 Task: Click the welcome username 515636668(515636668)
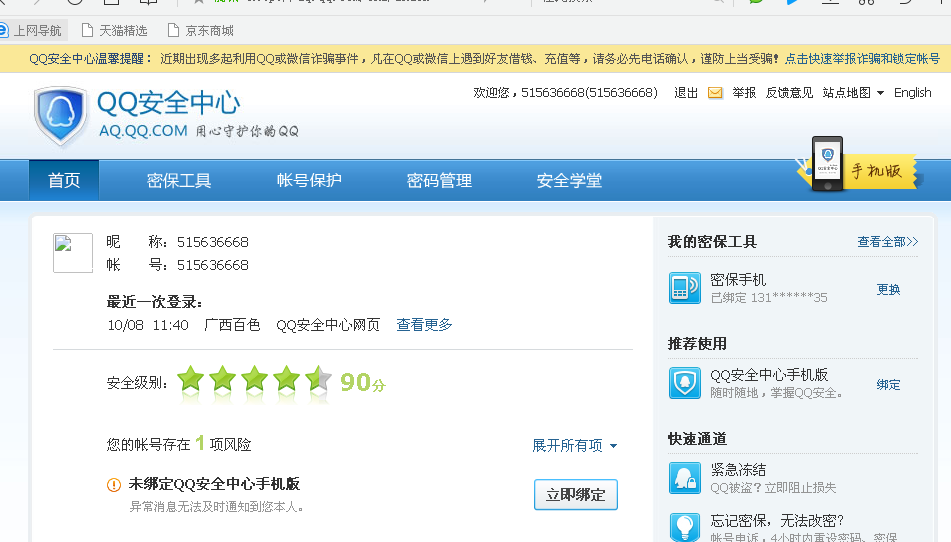tap(589, 93)
